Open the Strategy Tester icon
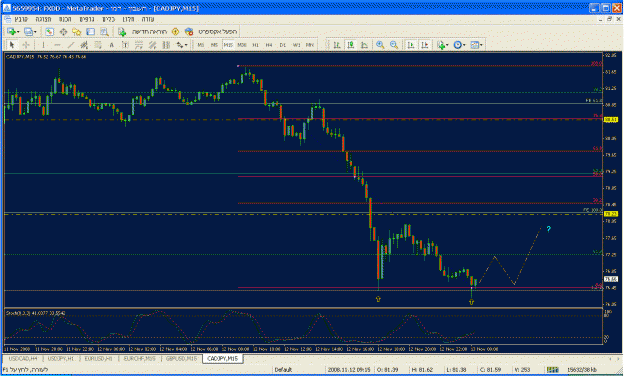The height and width of the screenshot is (376, 625). coord(104,31)
